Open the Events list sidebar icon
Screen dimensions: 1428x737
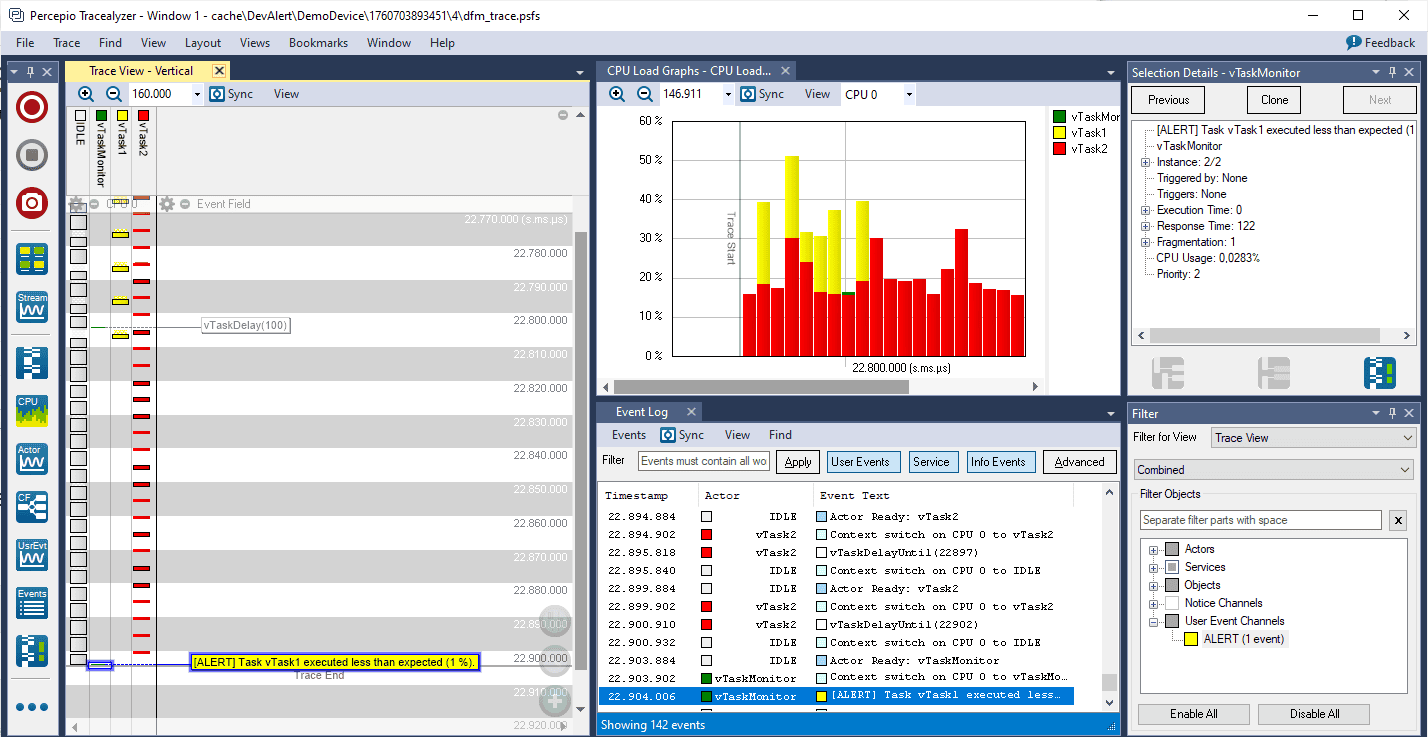point(32,603)
